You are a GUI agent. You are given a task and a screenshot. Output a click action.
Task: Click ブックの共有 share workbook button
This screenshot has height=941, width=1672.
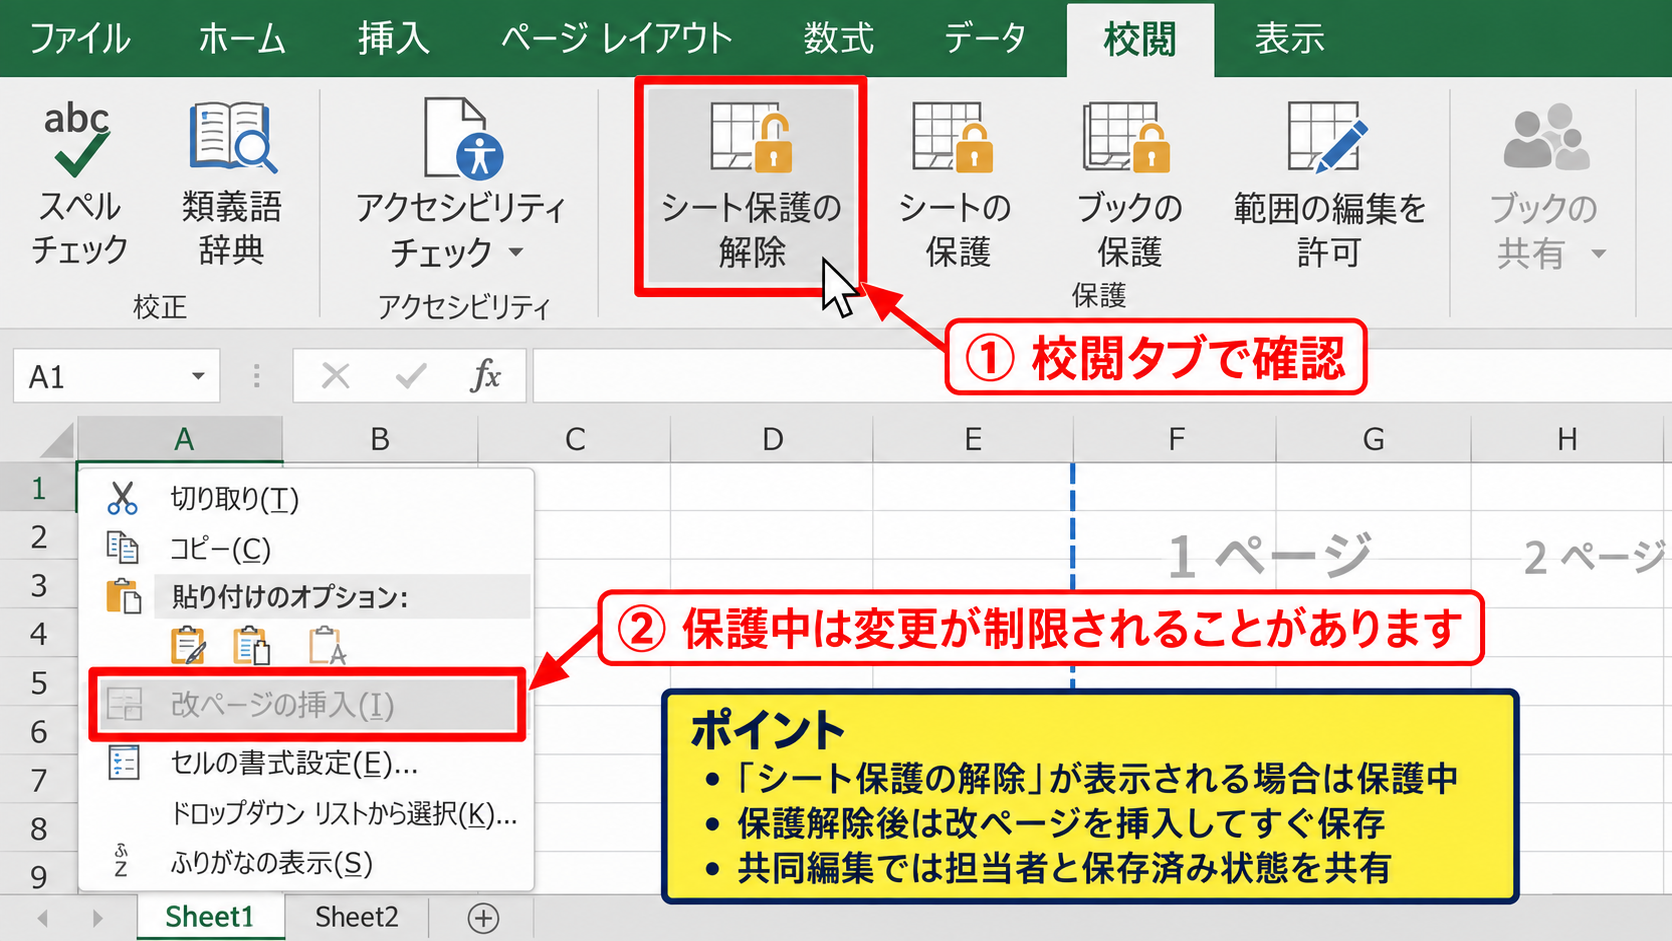(1546, 185)
